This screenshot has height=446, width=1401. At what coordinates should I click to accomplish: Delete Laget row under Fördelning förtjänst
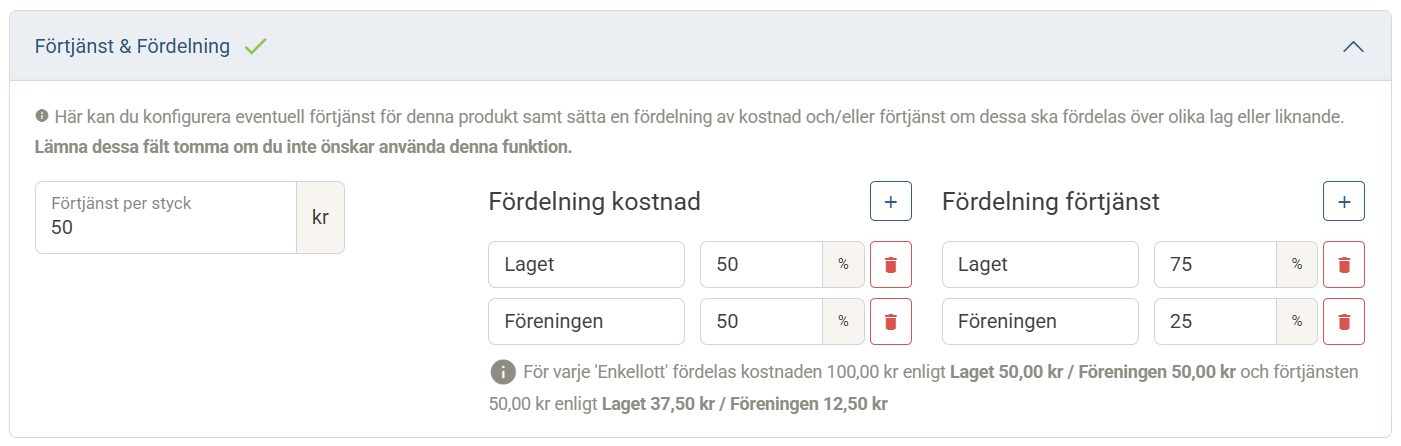pos(1344,265)
